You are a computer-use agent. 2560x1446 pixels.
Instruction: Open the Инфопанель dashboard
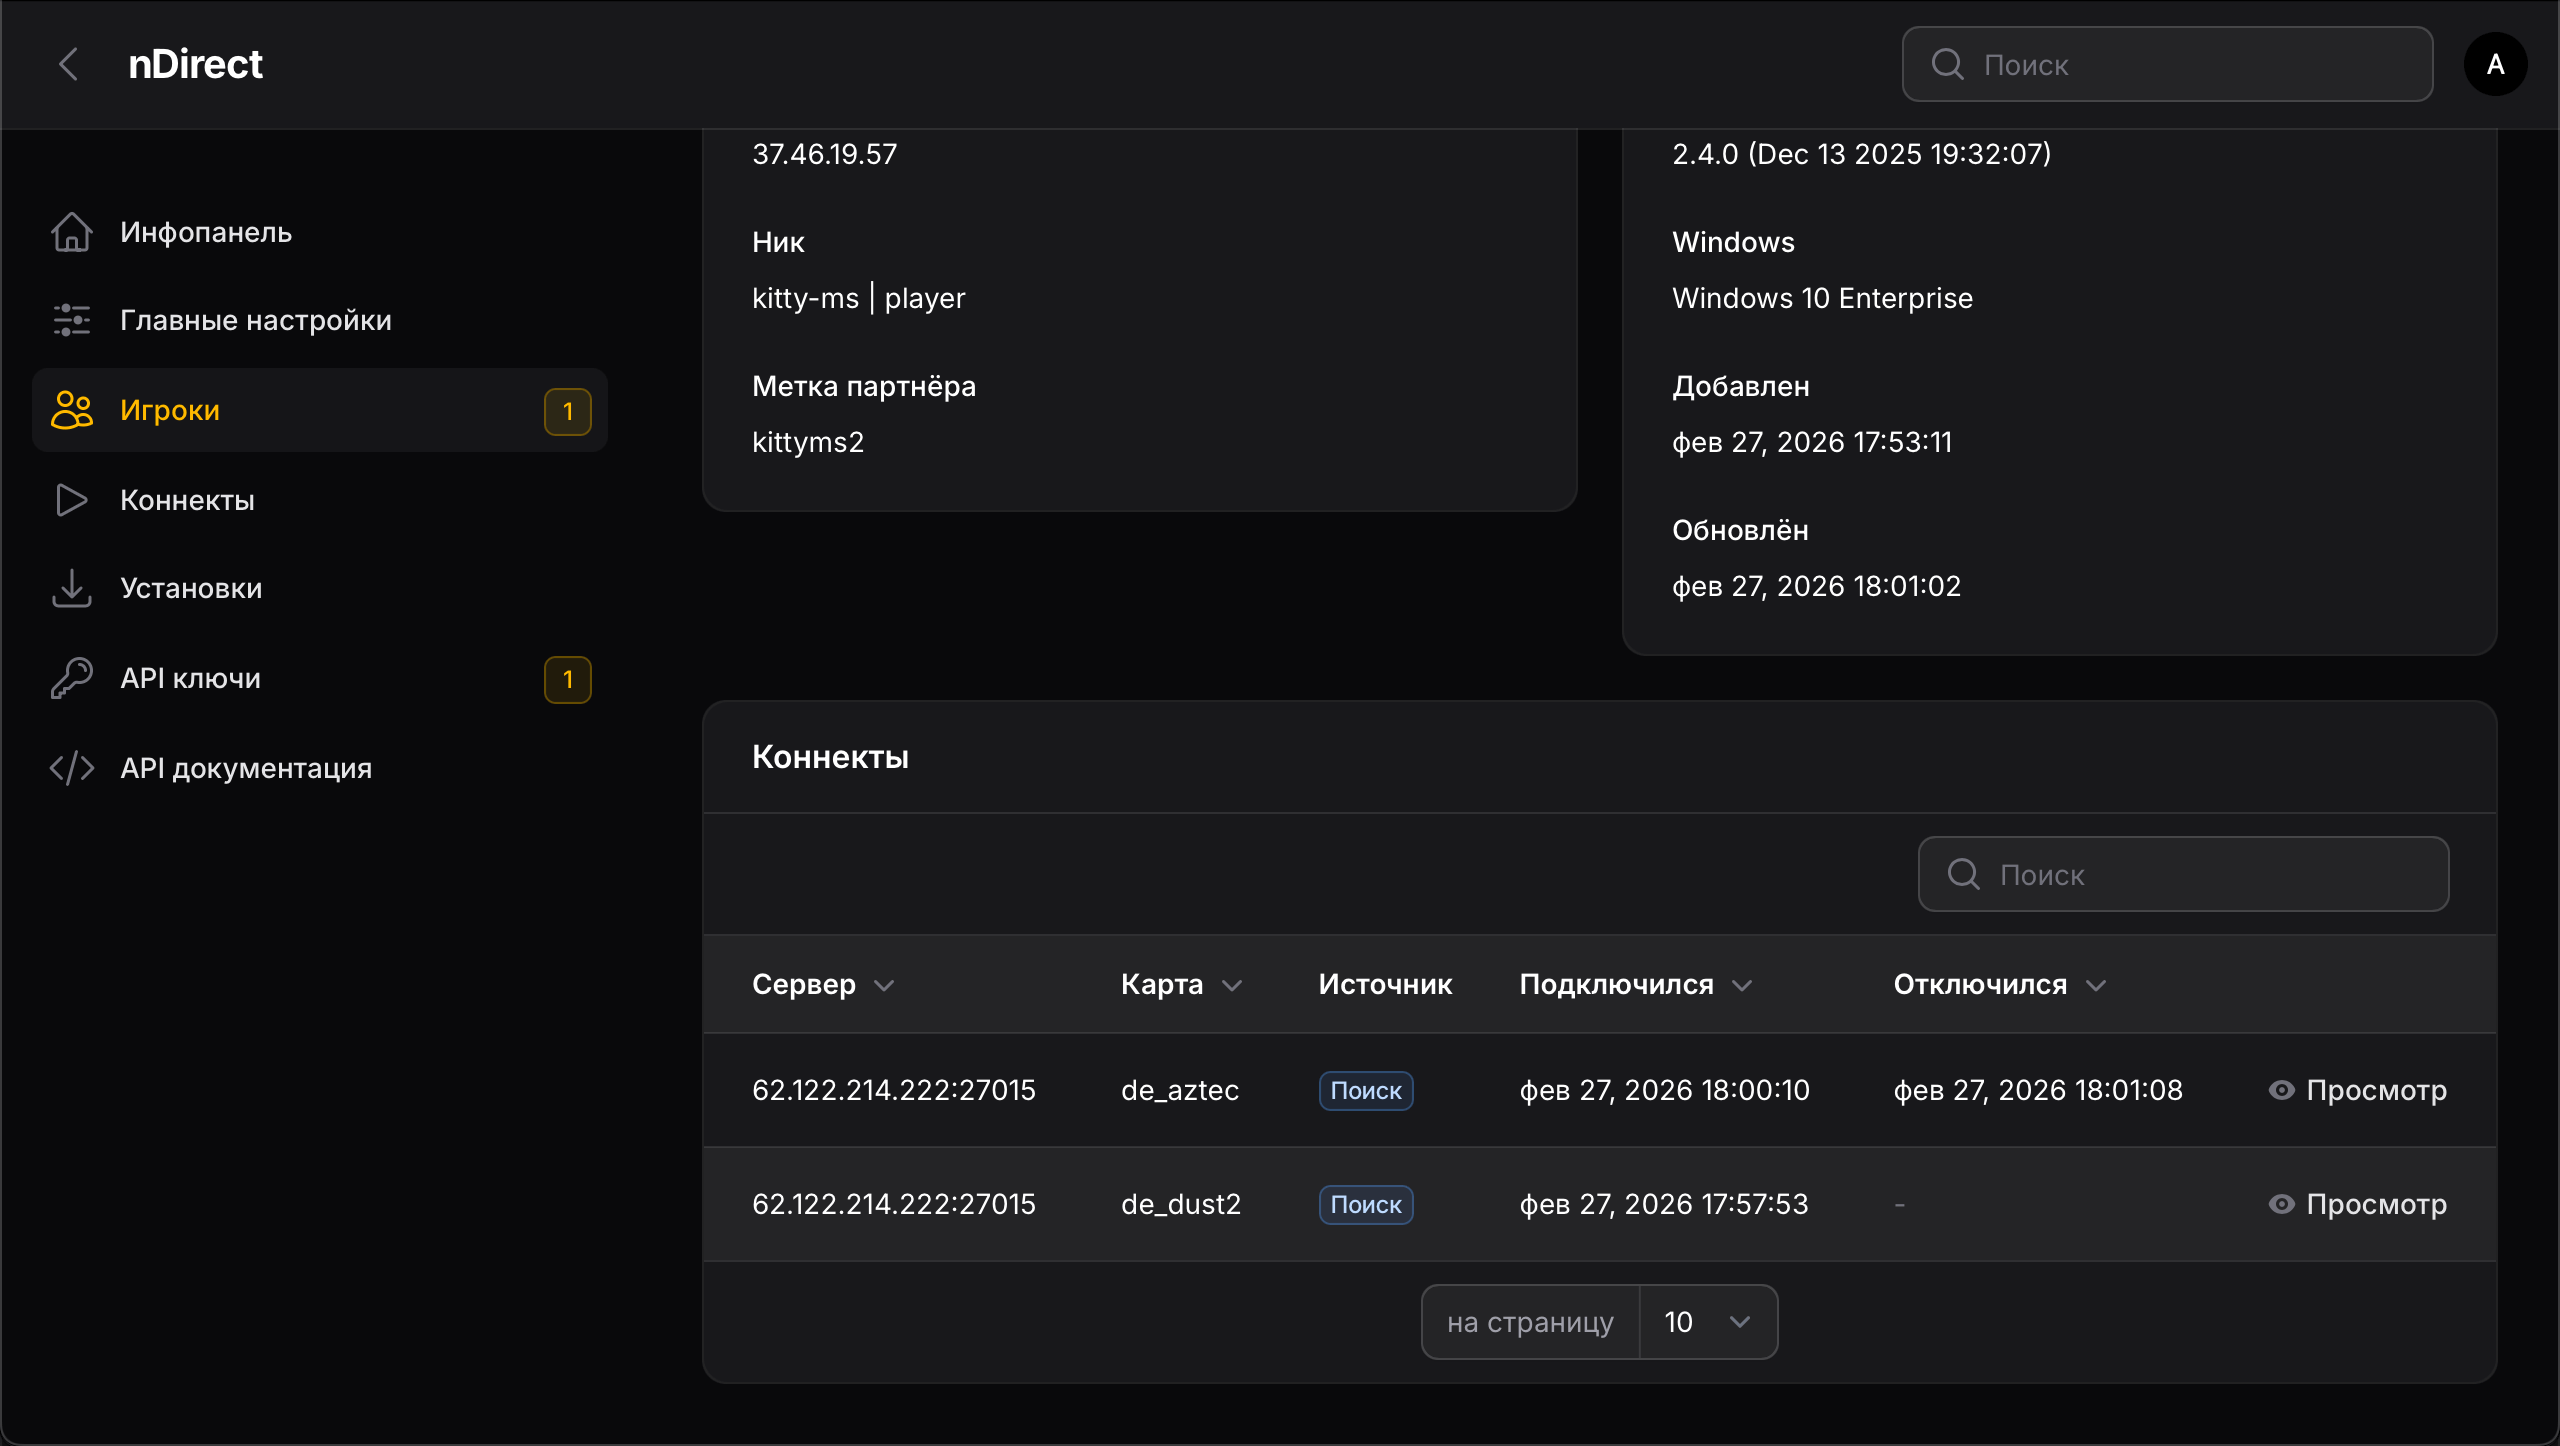pos(204,231)
